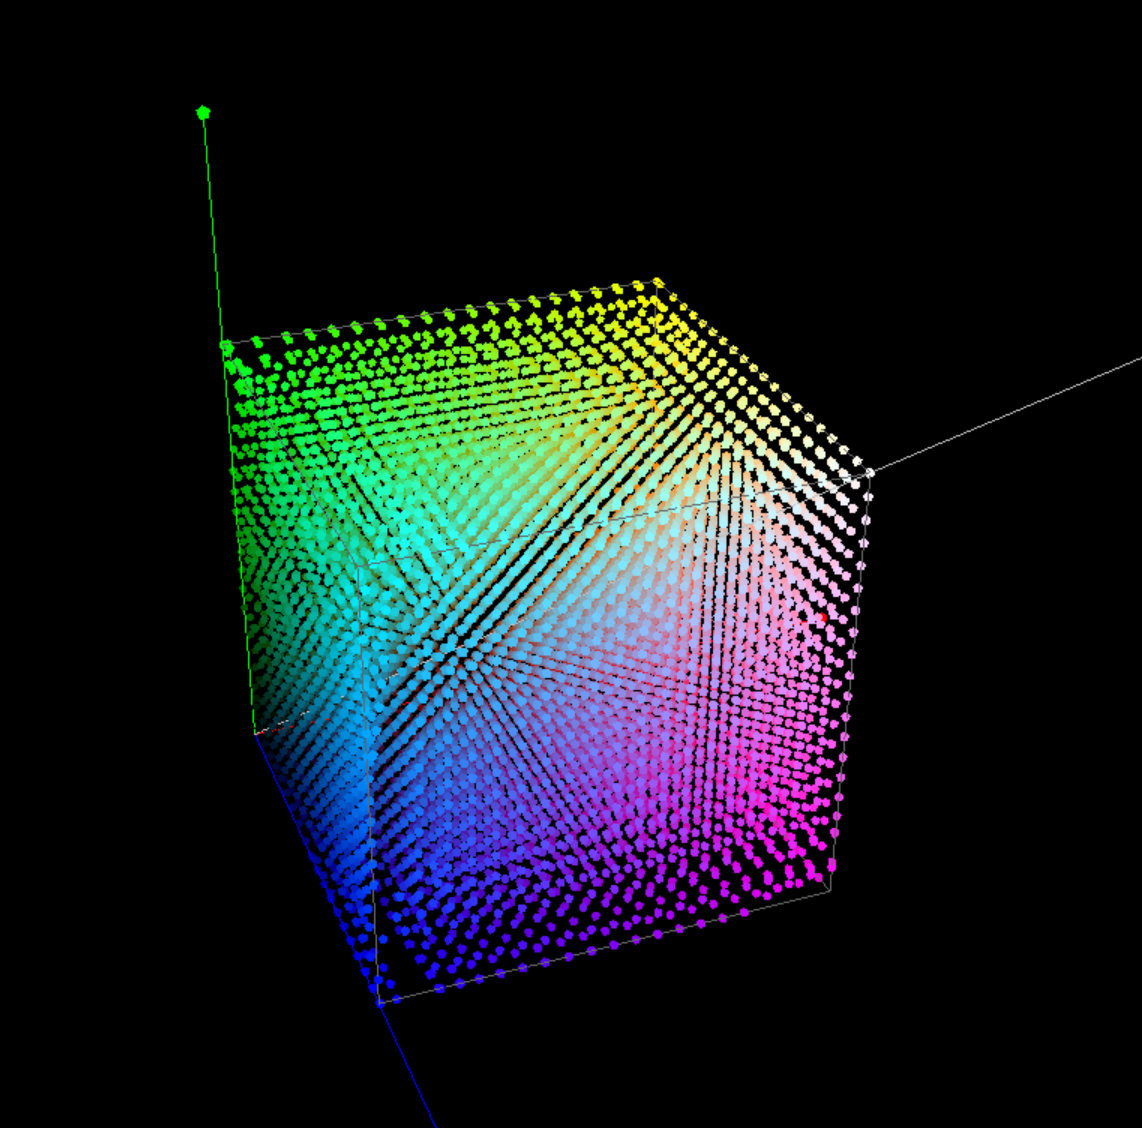
Task: Select the pure green corner point of the cube
Action: [226, 347]
